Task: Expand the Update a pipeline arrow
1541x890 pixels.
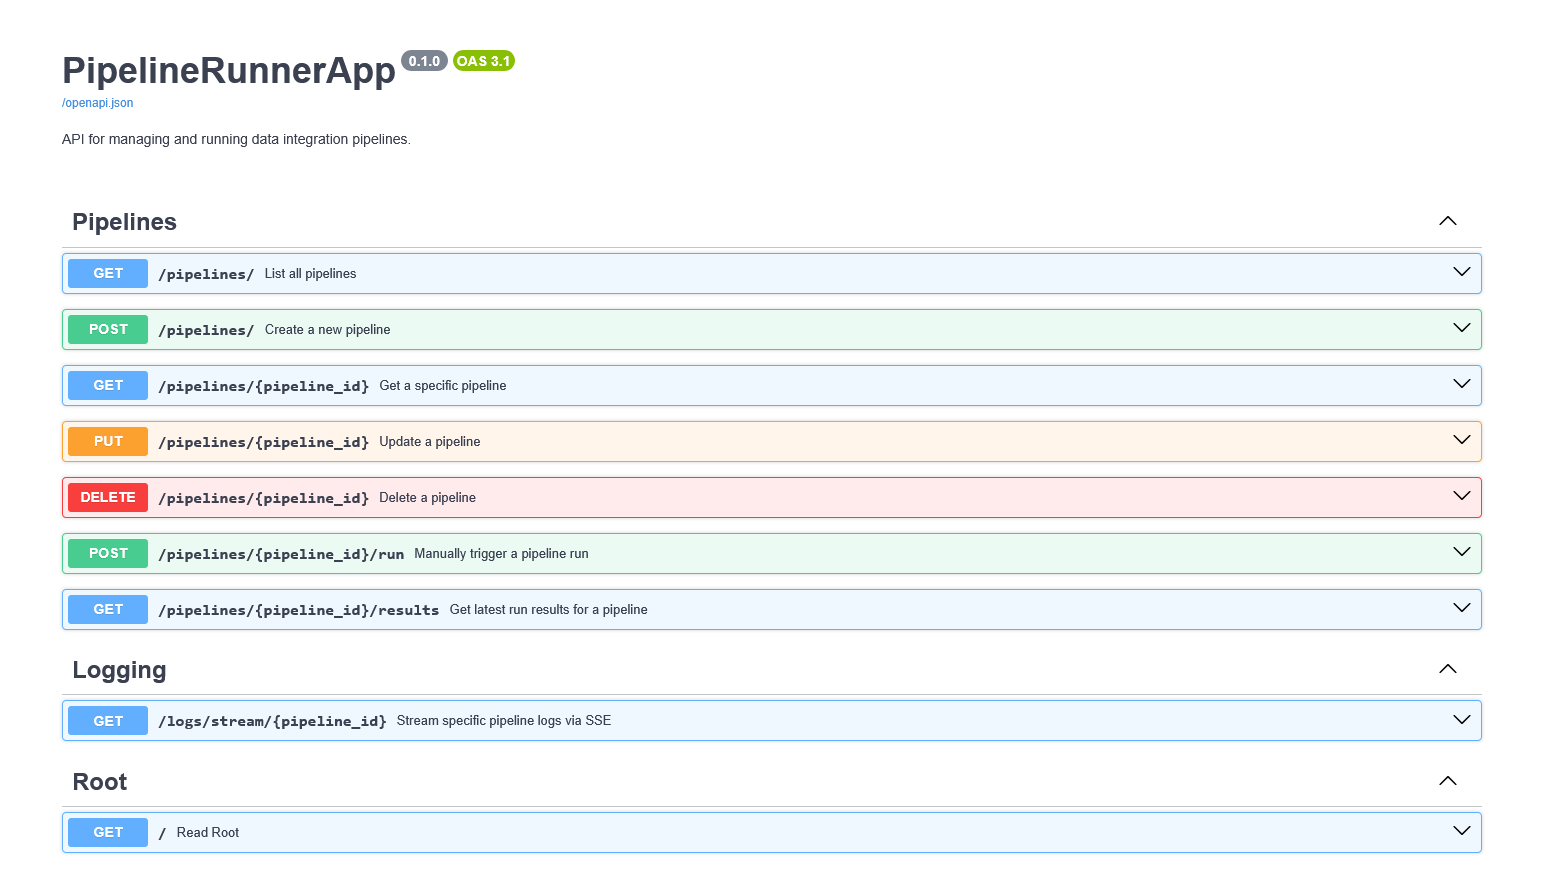Action: tap(1461, 441)
